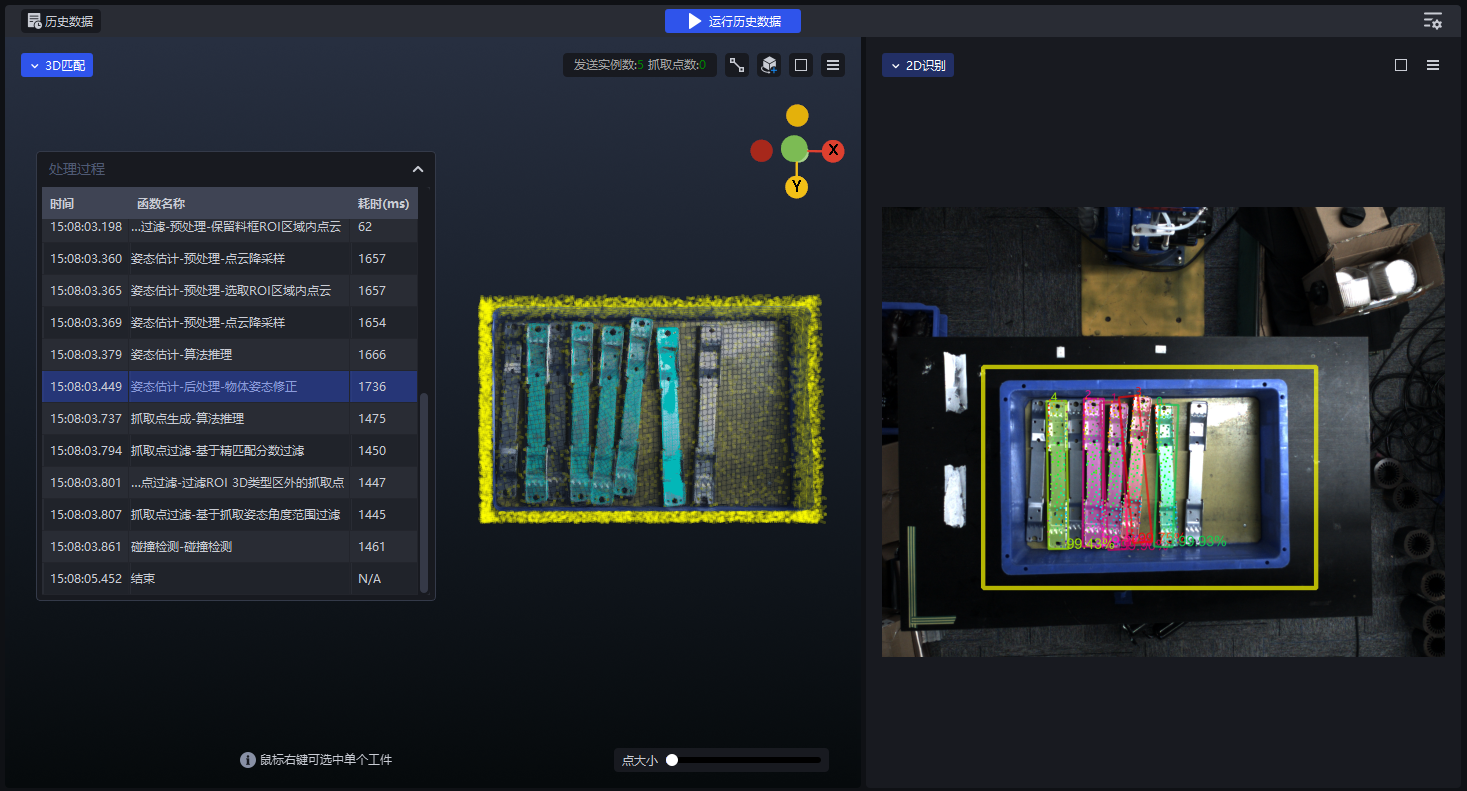
Task: Maximize the 3D匹配 view panel
Action: [801, 65]
